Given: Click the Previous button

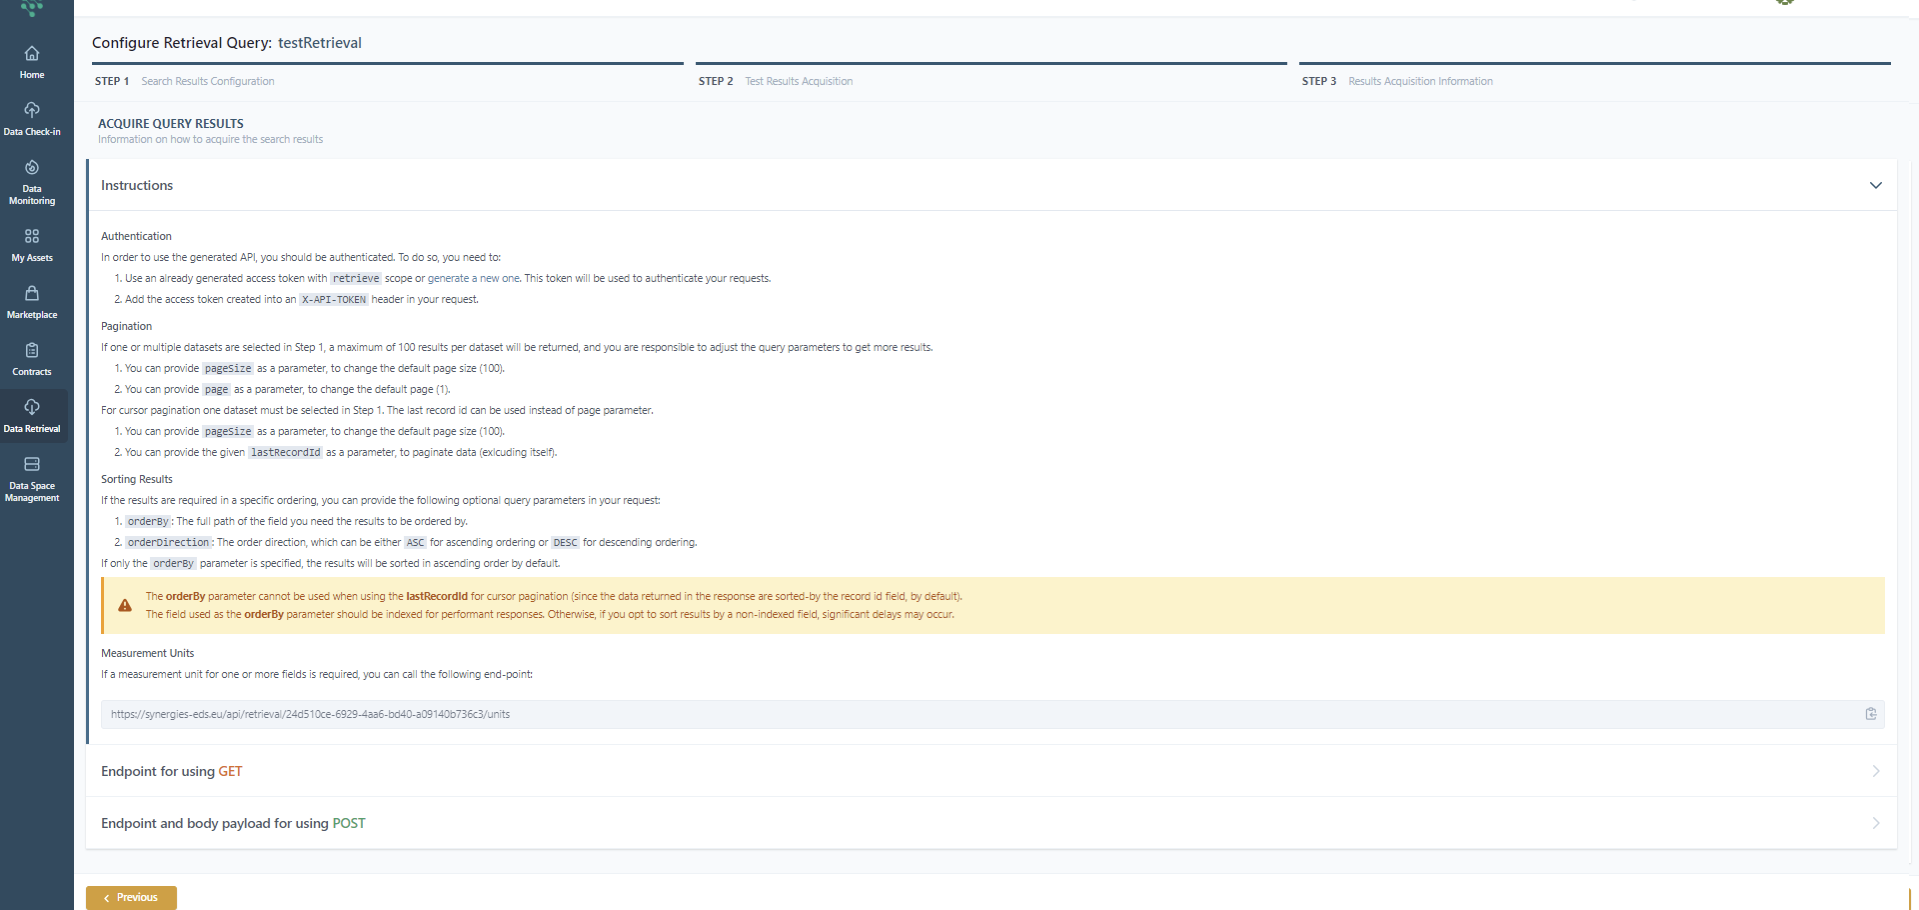Looking at the screenshot, I should click(x=131, y=897).
